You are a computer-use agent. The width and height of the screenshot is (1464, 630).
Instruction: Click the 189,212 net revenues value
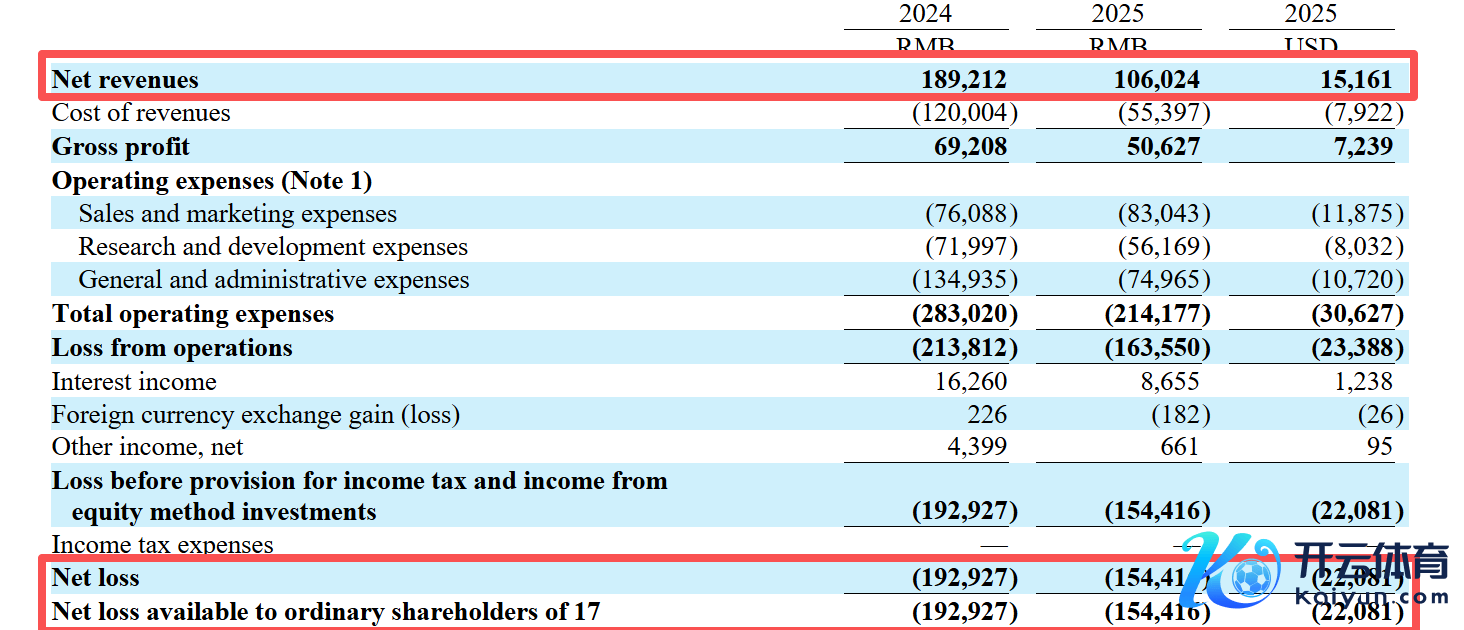point(963,80)
